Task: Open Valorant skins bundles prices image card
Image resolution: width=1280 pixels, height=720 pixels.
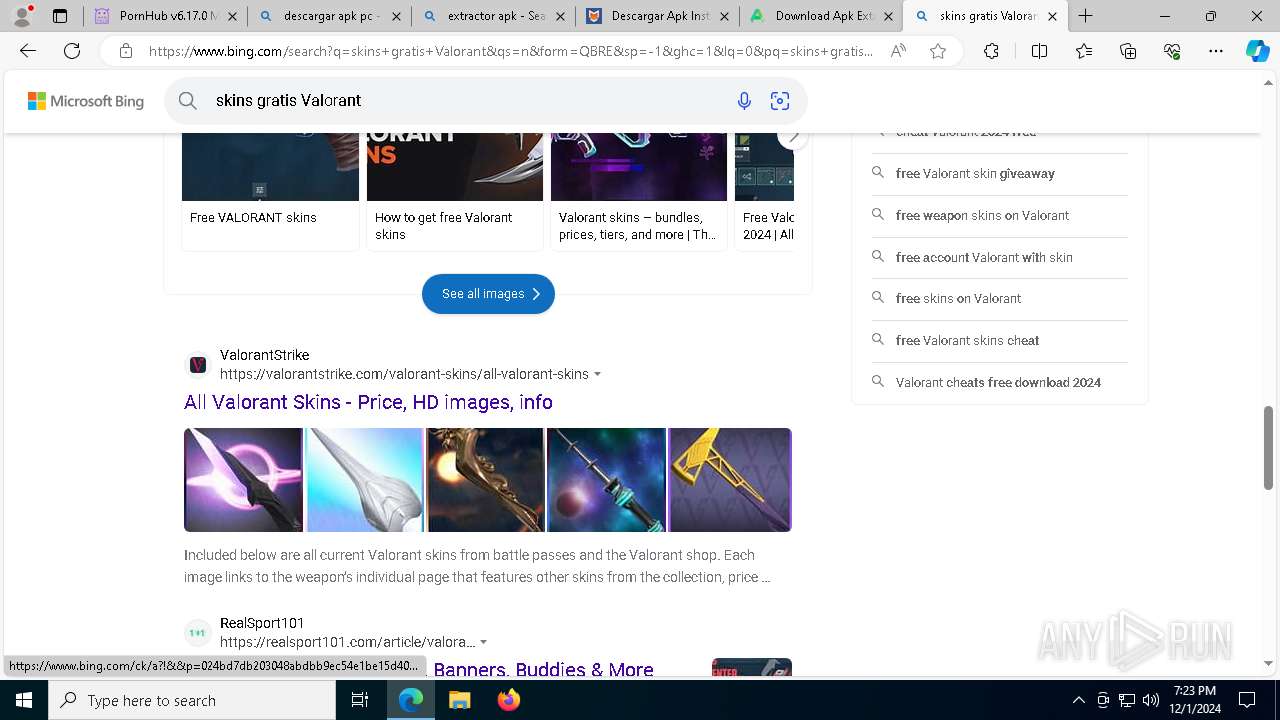Action: (639, 190)
